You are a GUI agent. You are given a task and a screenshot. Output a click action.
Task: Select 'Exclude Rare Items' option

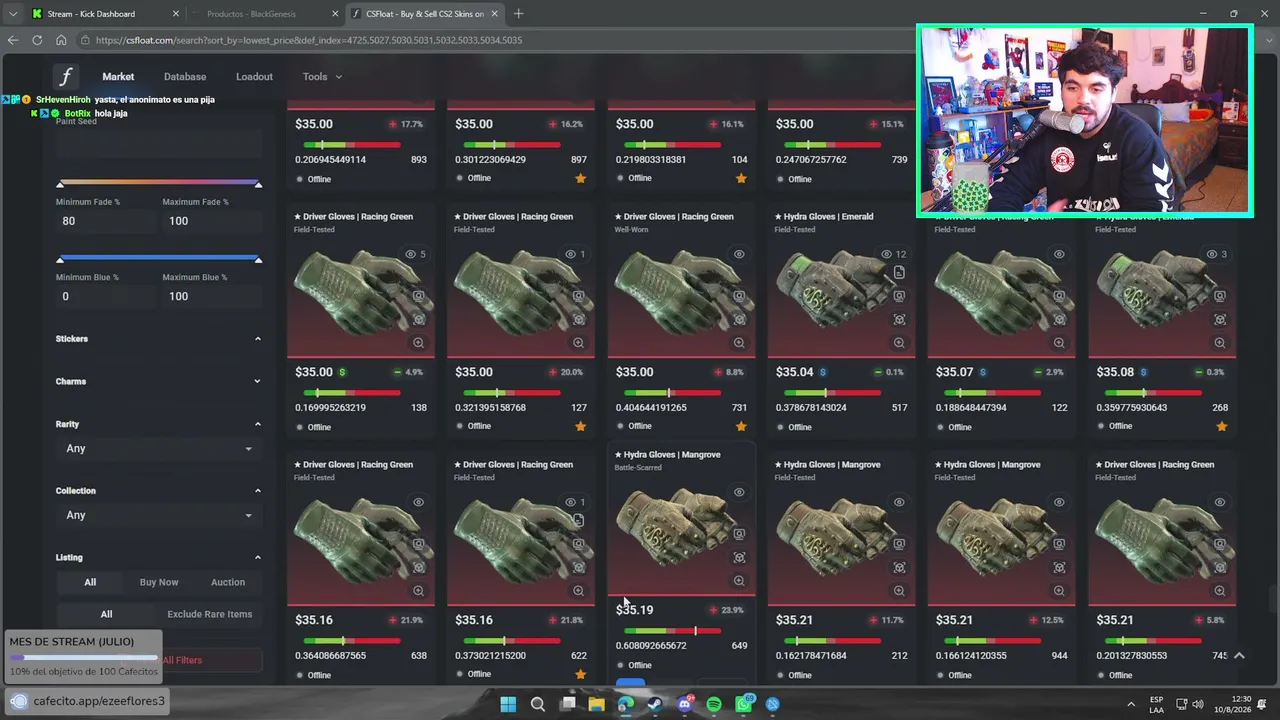[x=209, y=614]
